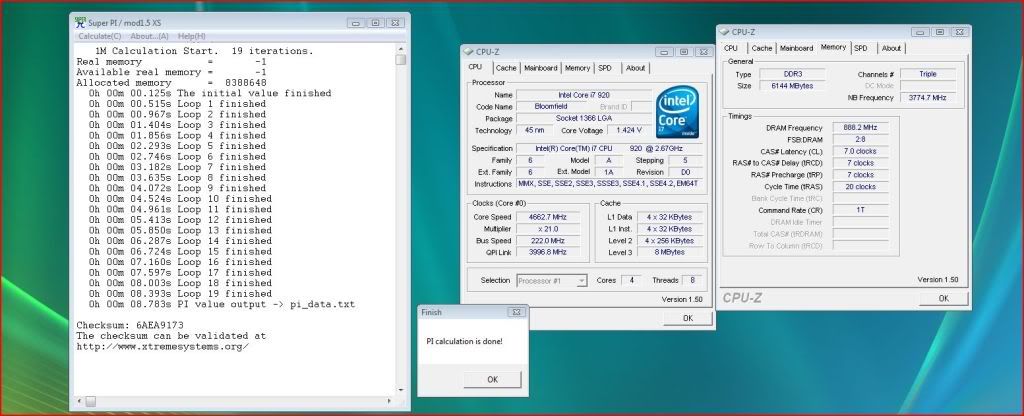Expand the Processor #1 selection dropdown
1024x416 pixels.
(581, 281)
